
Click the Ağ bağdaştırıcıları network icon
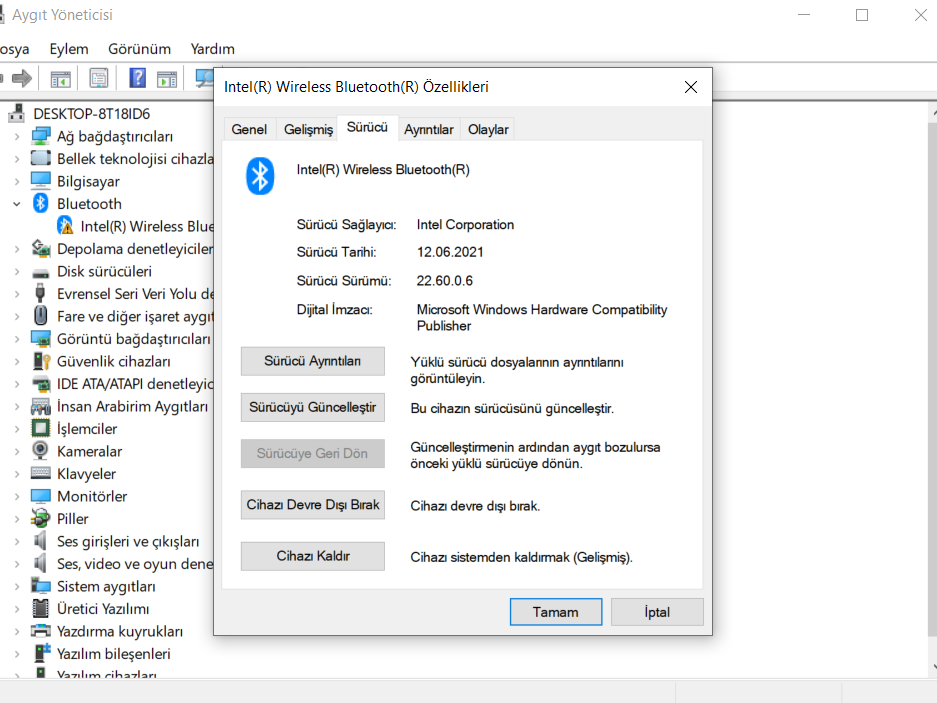tap(41, 136)
